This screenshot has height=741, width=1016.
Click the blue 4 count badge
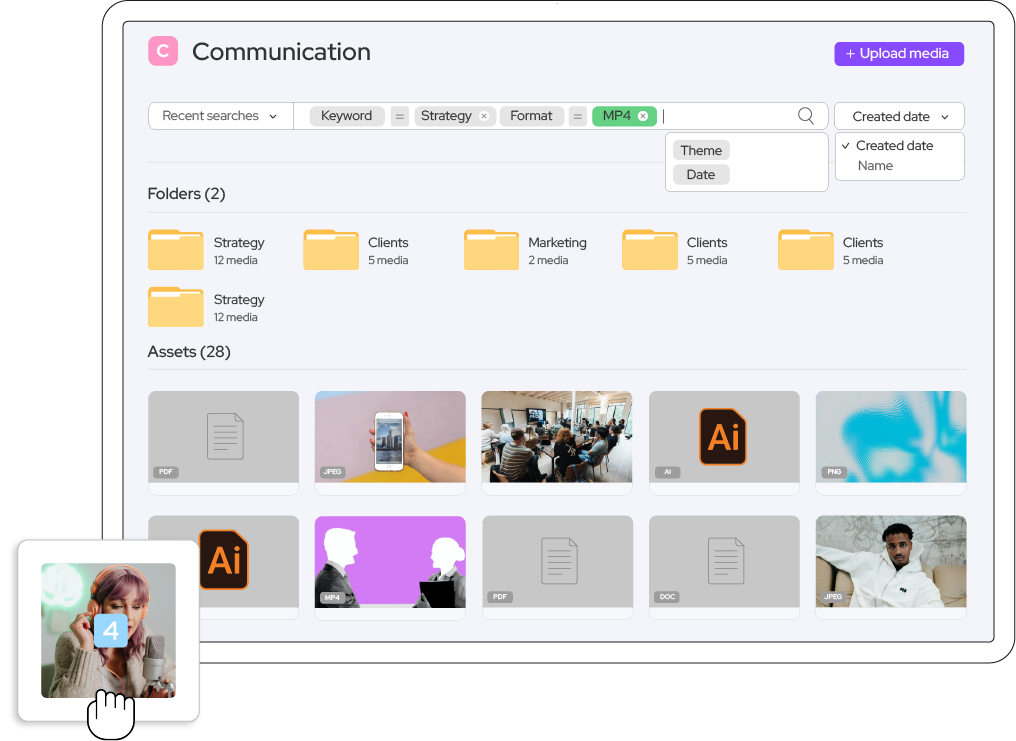pyautogui.click(x=111, y=630)
